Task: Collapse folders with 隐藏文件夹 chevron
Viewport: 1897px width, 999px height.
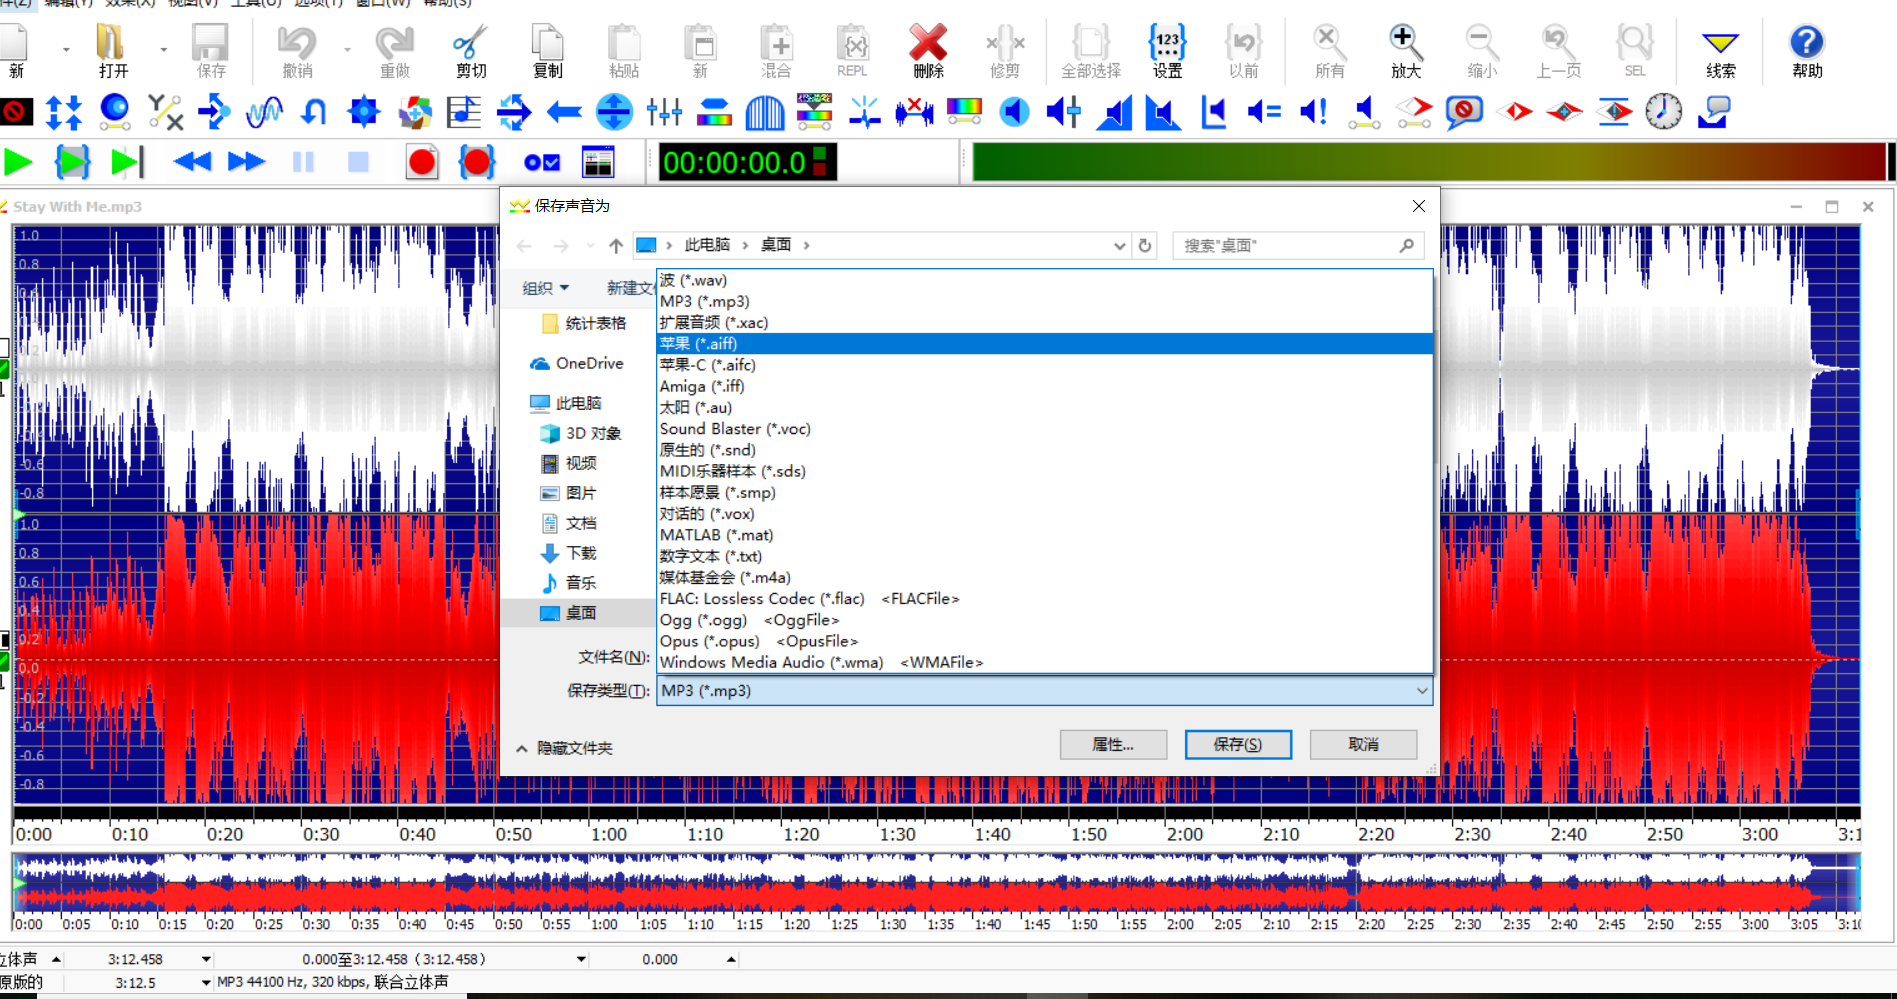Action: 522,748
